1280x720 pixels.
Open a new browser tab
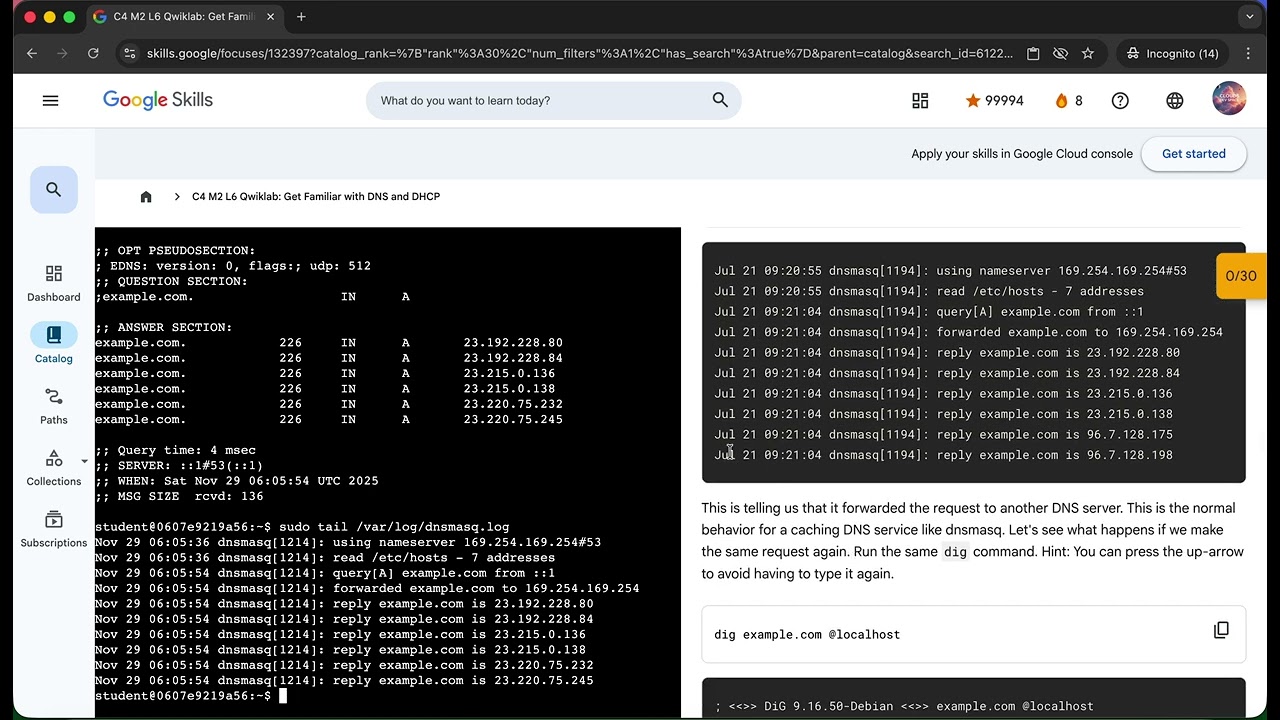[x=301, y=17]
